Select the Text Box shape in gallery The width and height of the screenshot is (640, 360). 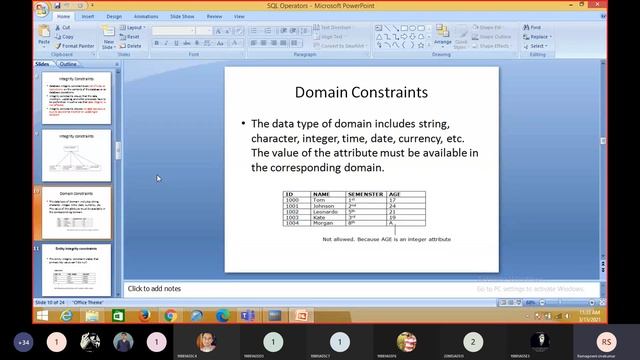pyautogui.click(x=378, y=28)
